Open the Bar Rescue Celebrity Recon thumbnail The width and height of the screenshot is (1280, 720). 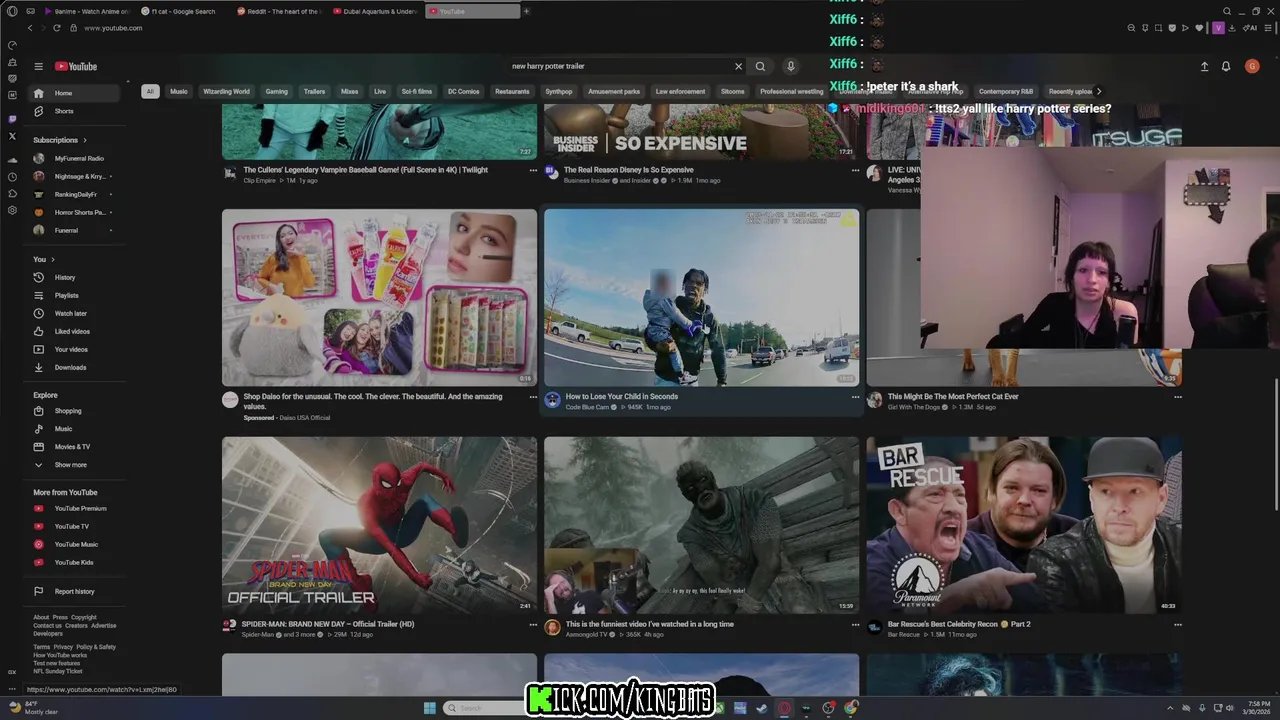1024,525
